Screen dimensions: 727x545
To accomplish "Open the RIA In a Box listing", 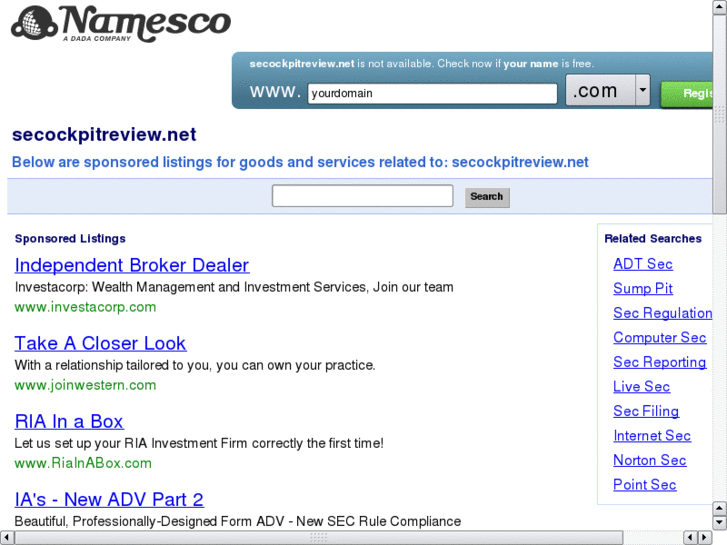I will click(x=69, y=422).
